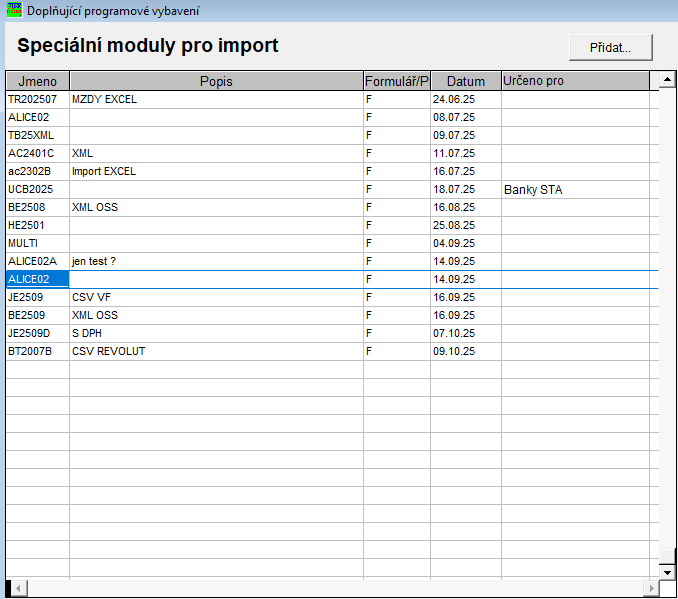
Task: Click the date 11.07.25
Action: pos(466,154)
